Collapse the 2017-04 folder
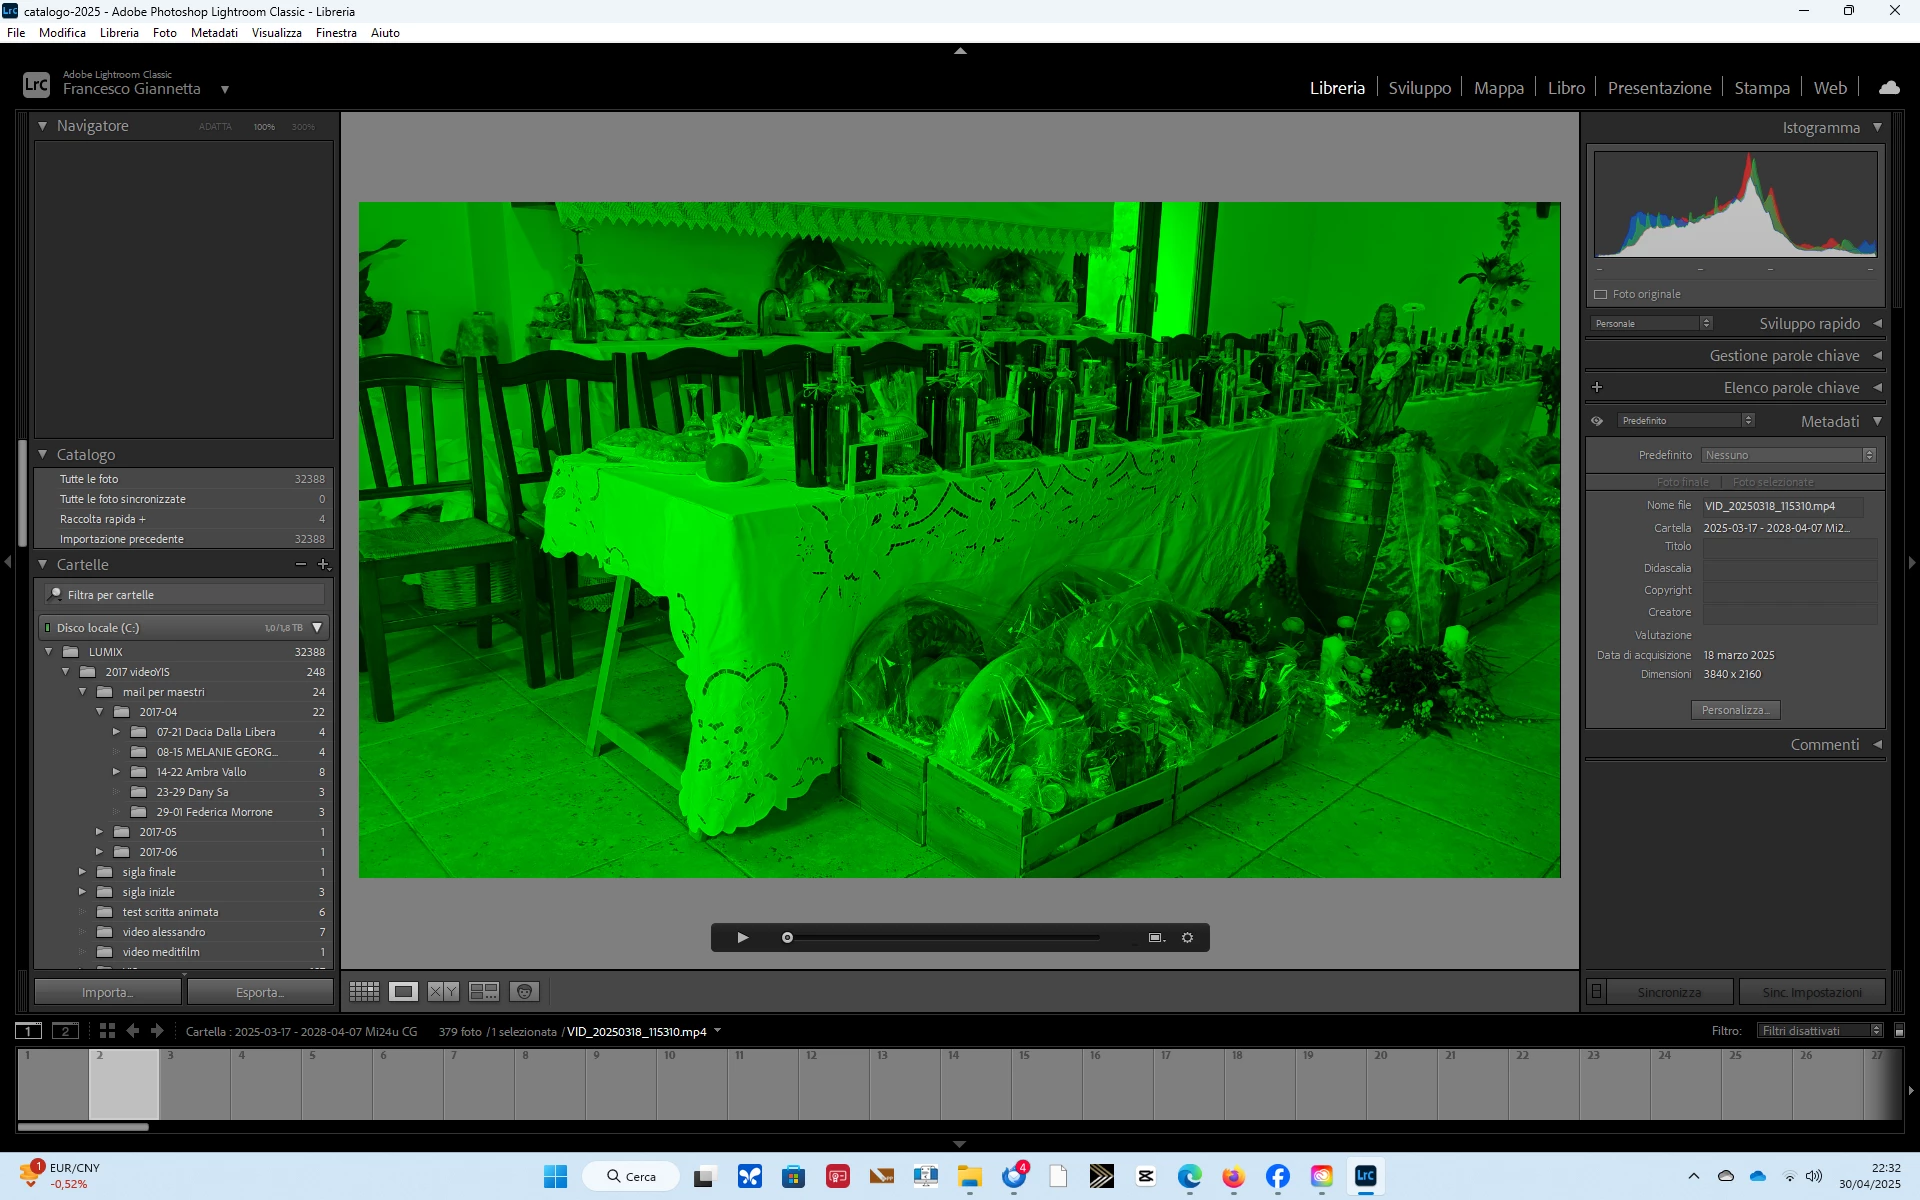Viewport: 1920px width, 1200px height. click(x=100, y=712)
